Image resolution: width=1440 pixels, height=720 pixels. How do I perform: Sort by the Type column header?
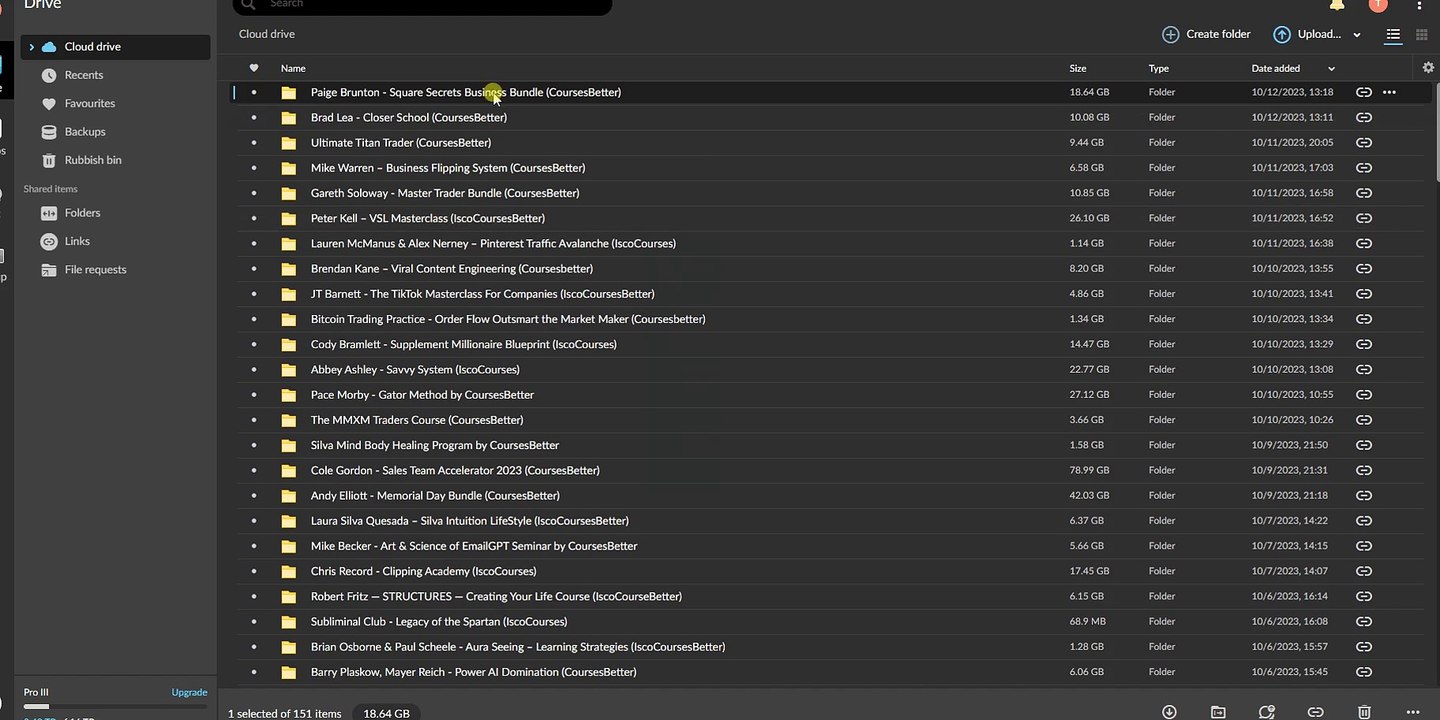click(1158, 68)
